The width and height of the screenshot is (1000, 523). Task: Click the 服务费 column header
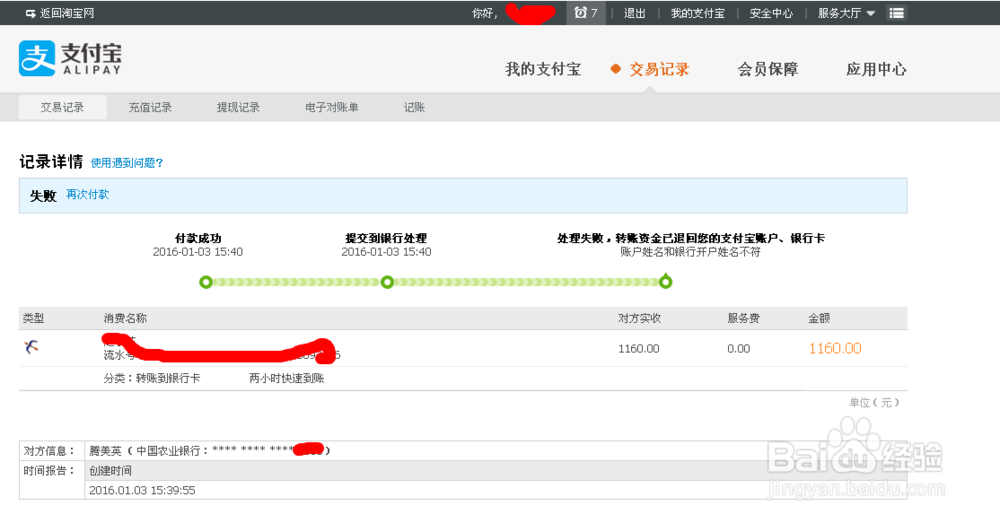coord(743,318)
